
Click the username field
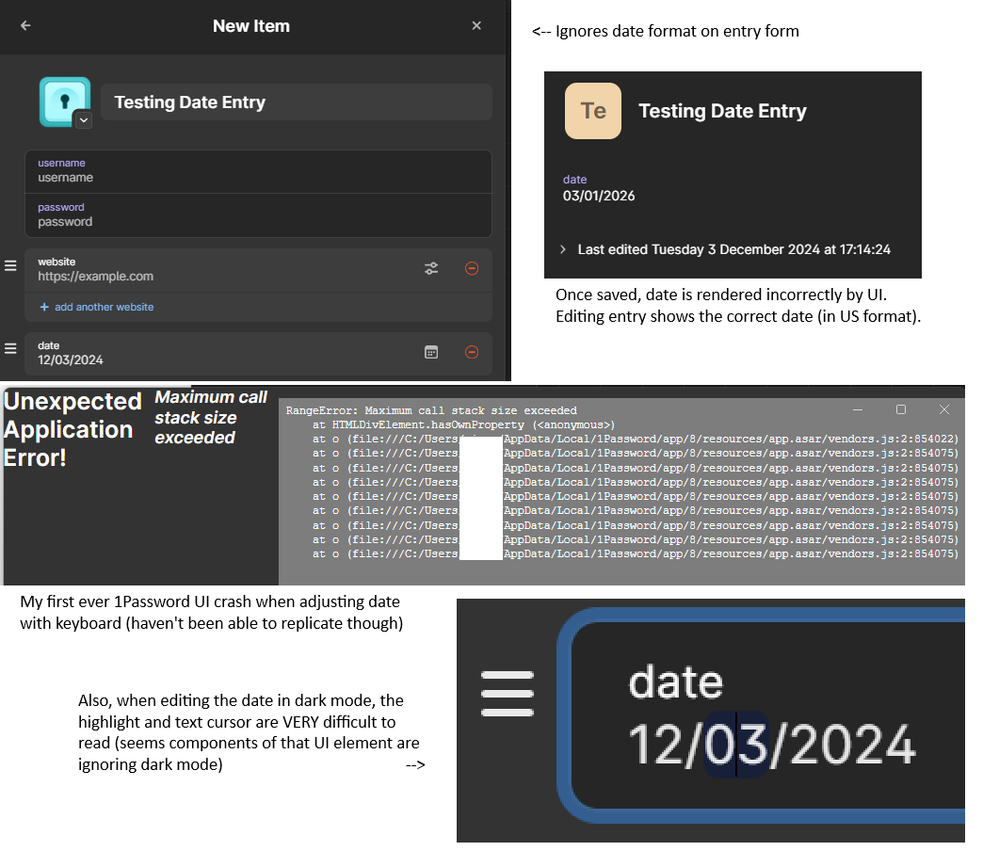(258, 171)
